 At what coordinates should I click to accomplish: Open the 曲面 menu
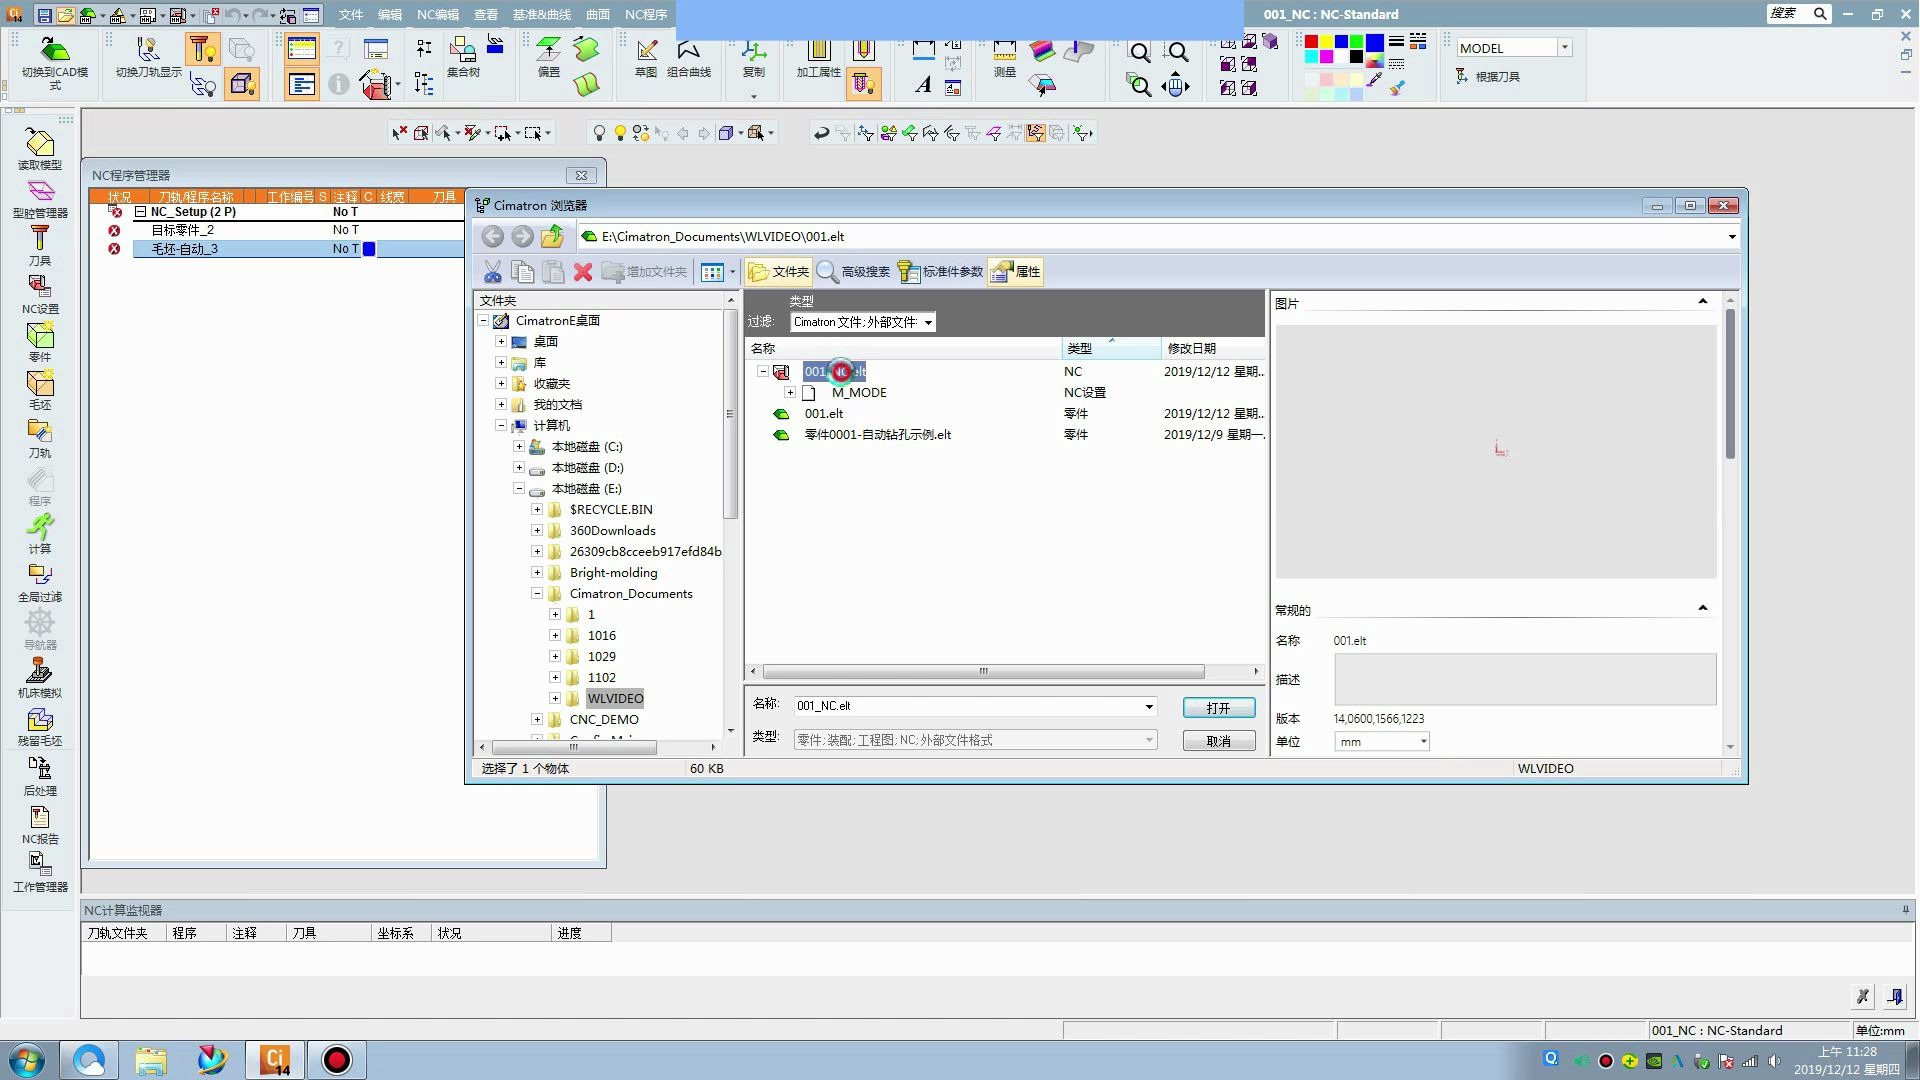597,15
